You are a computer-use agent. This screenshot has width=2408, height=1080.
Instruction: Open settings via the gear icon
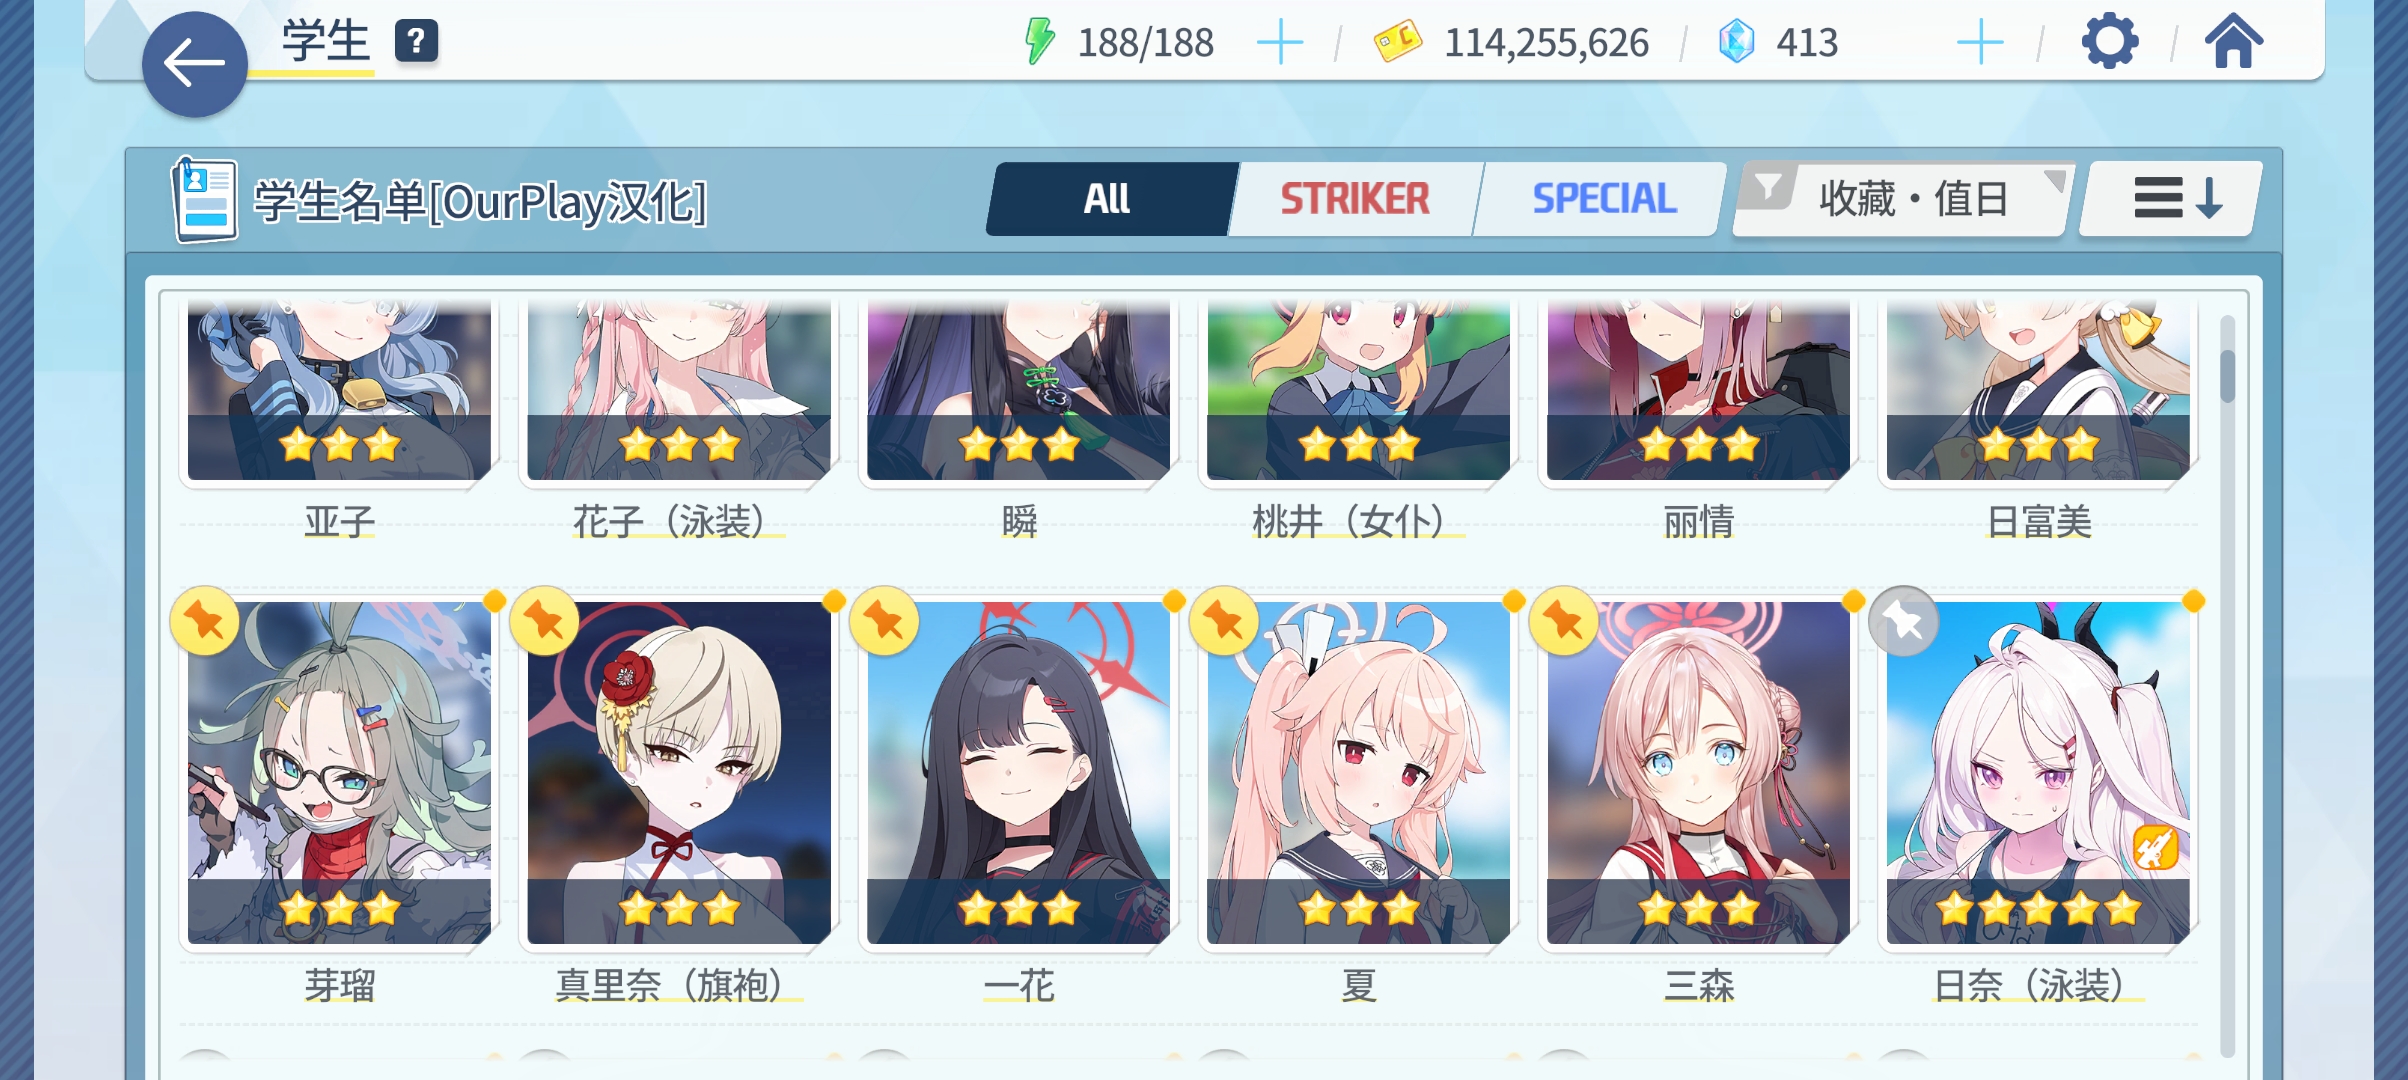(x=2109, y=42)
